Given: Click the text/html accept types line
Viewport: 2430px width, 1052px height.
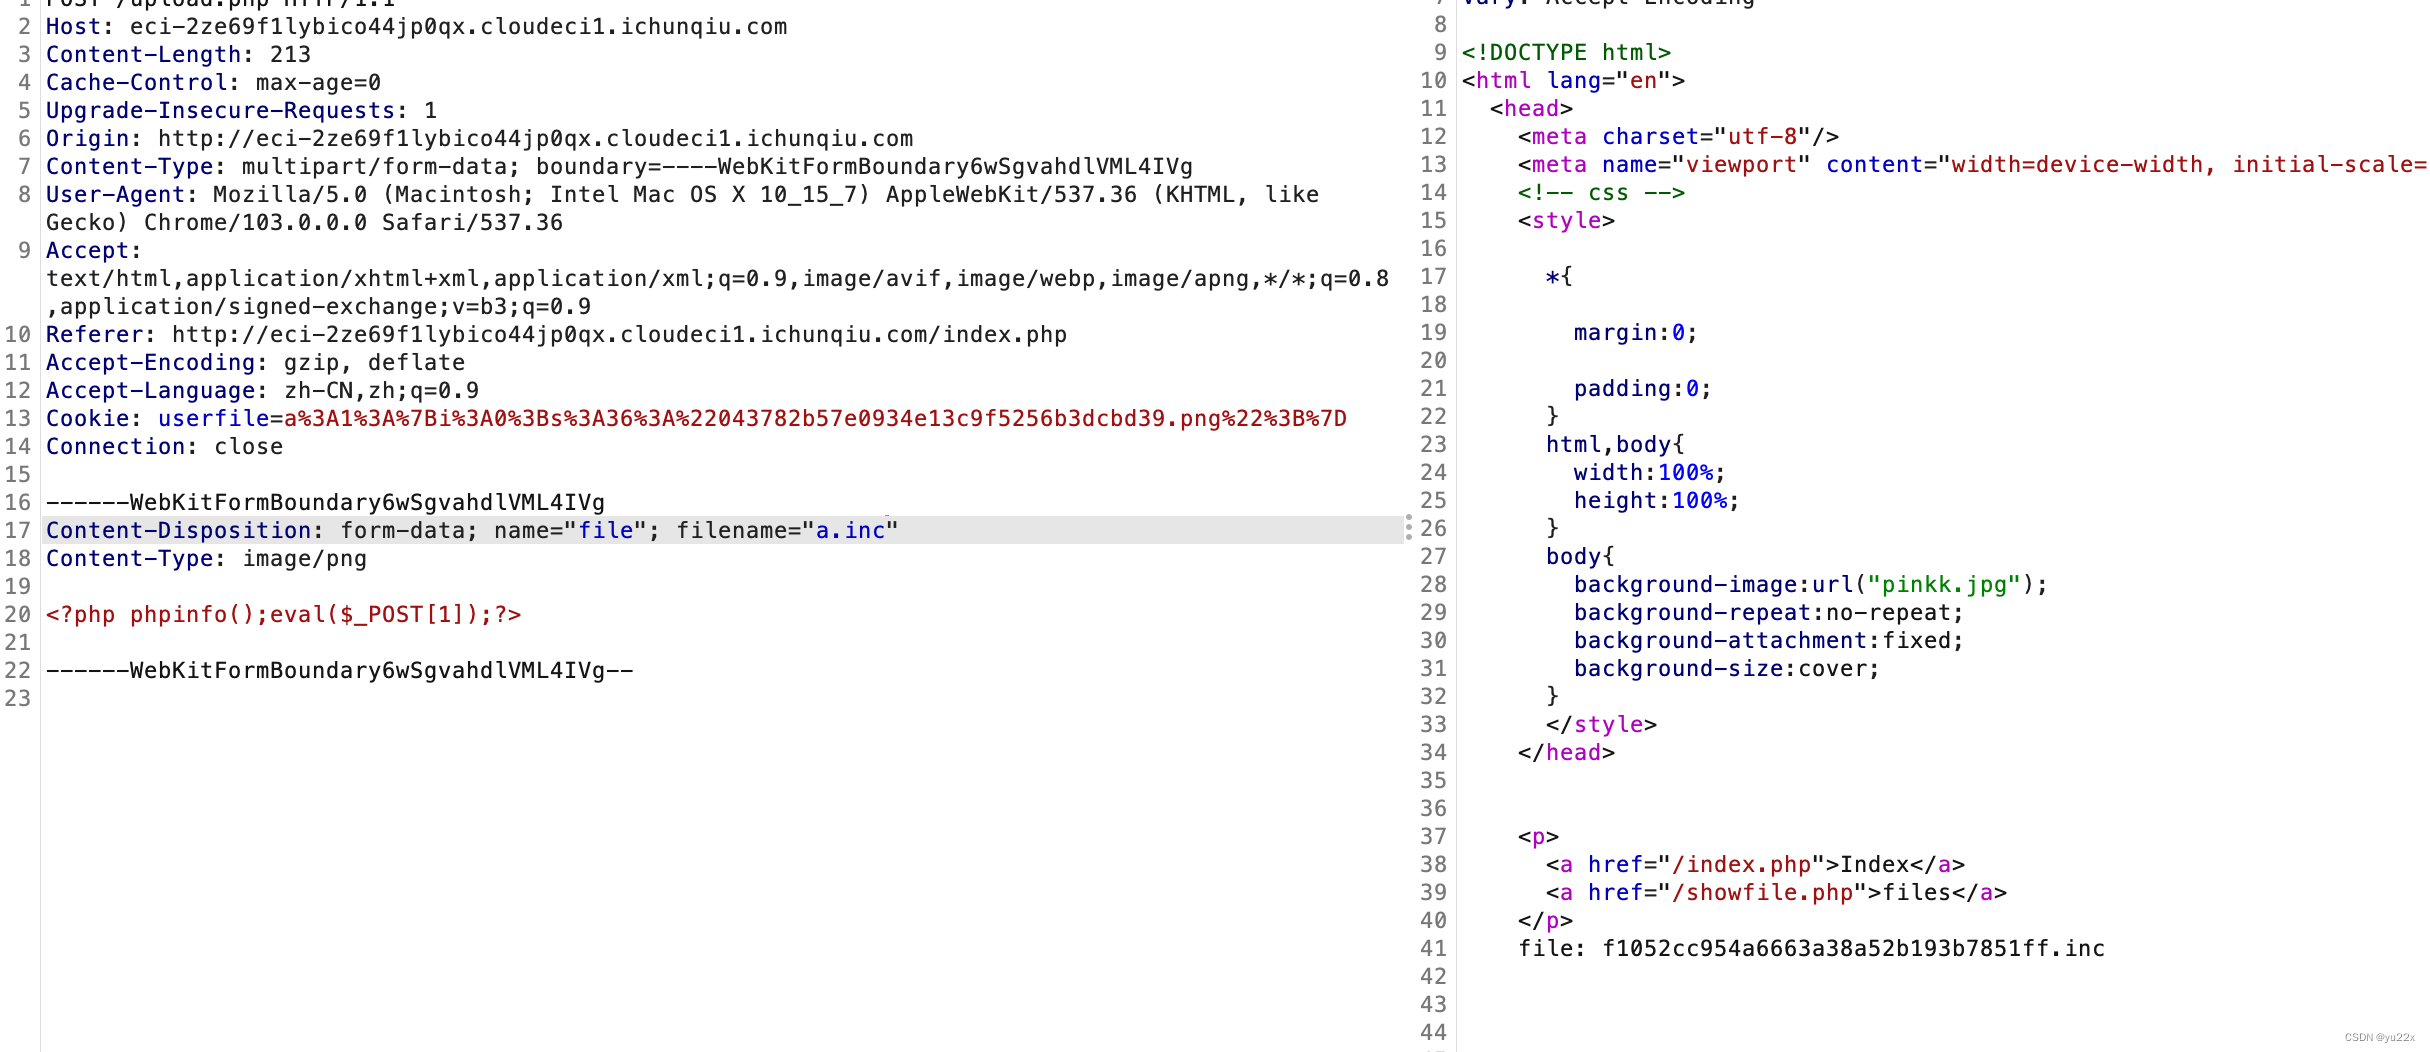Looking at the screenshot, I should pos(717,279).
